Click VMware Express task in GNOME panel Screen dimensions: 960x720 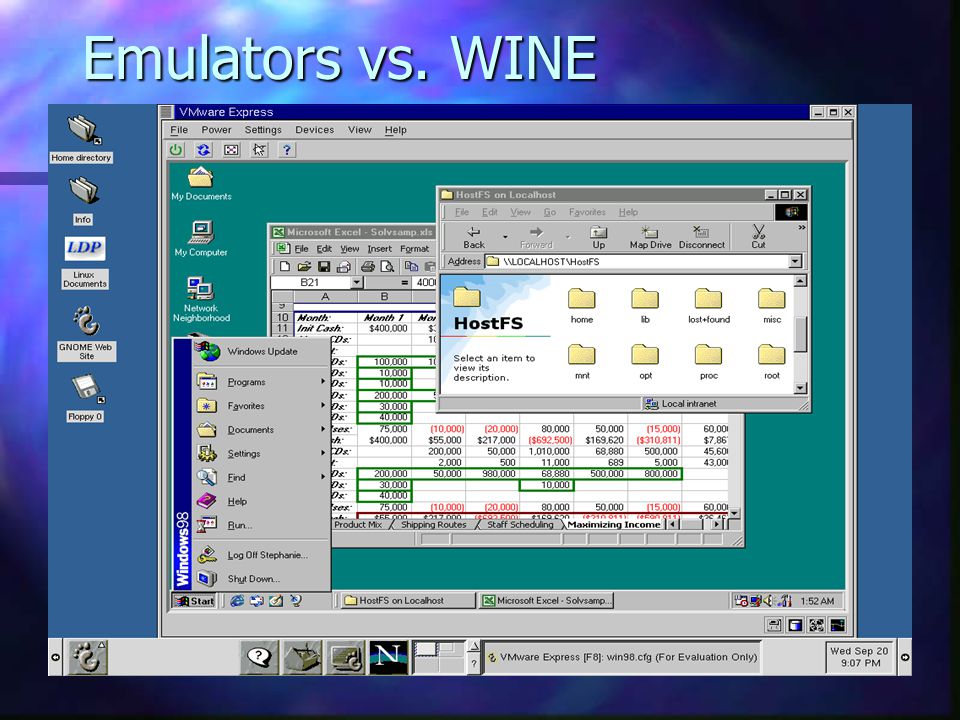(622, 657)
